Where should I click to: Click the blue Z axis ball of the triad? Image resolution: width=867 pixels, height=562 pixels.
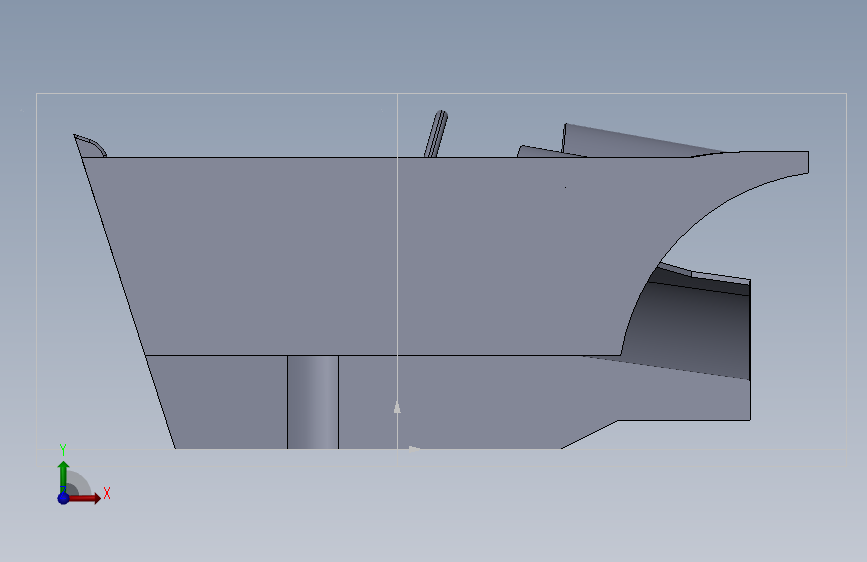point(63,498)
